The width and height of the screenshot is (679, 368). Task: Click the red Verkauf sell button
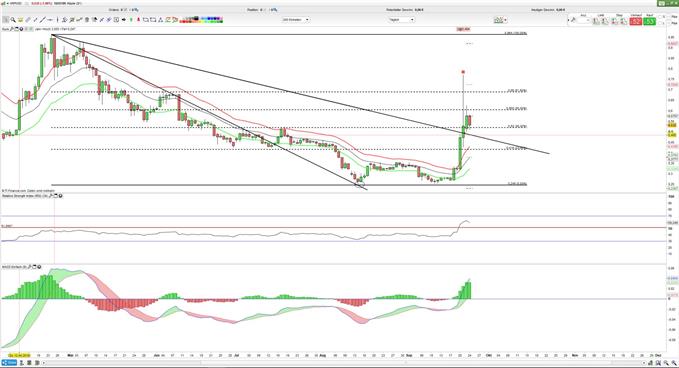636,21
